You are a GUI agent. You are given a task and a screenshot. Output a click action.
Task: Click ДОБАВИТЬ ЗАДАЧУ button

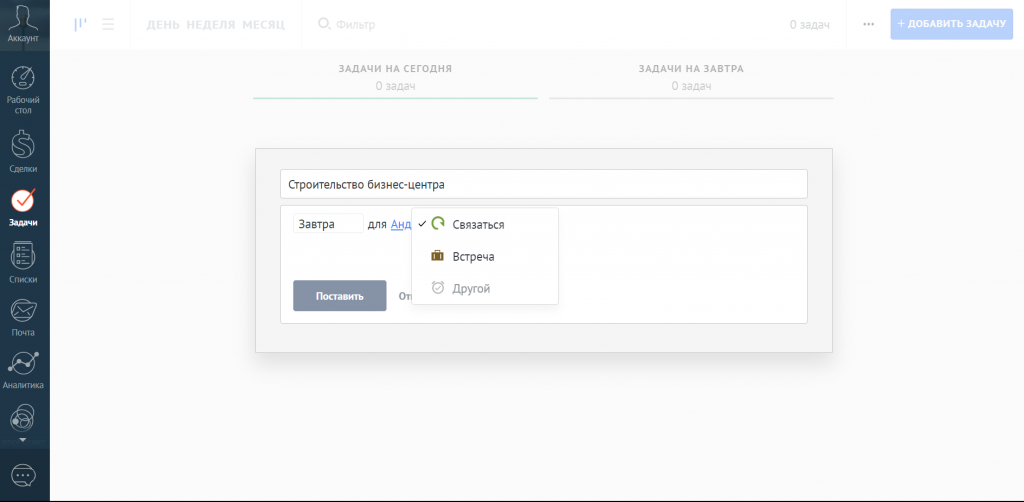click(952, 24)
